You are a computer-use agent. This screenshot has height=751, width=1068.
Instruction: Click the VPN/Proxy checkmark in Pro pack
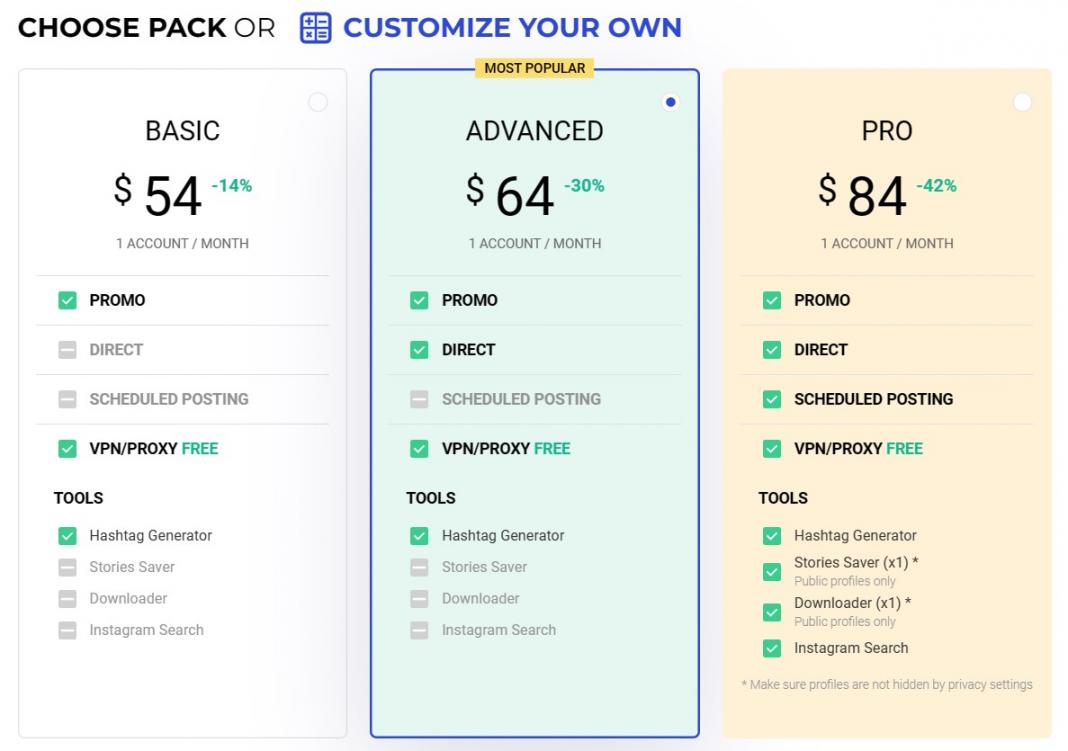pyautogui.click(x=771, y=449)
